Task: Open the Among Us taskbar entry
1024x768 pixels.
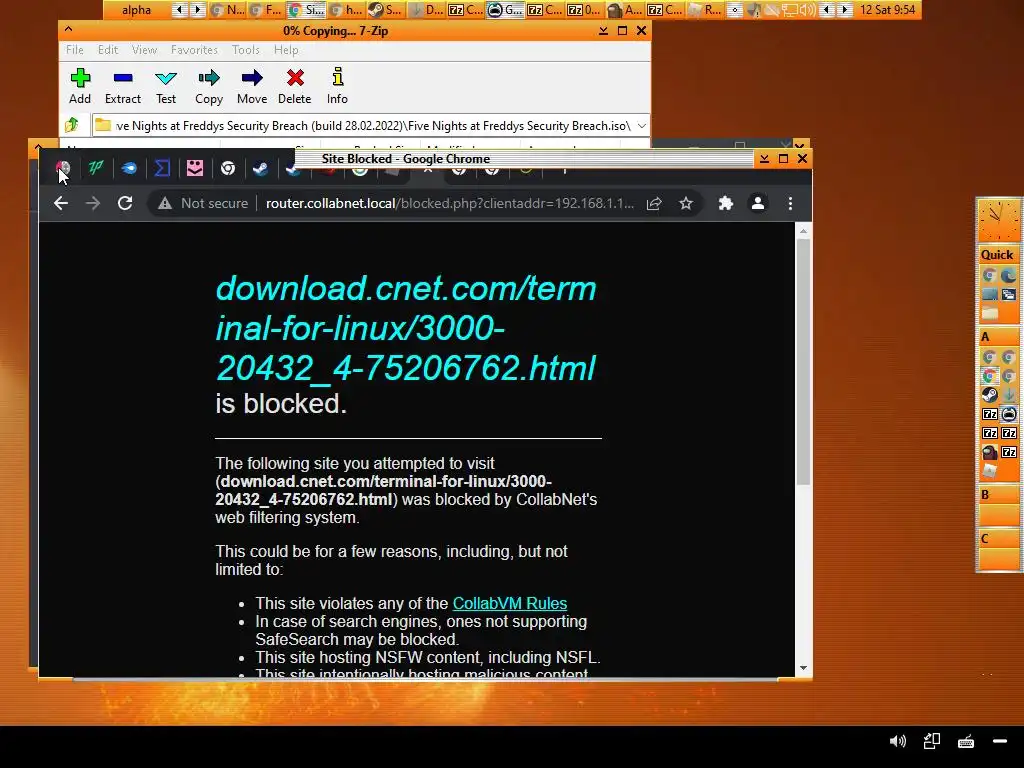Action: point(624,10)
